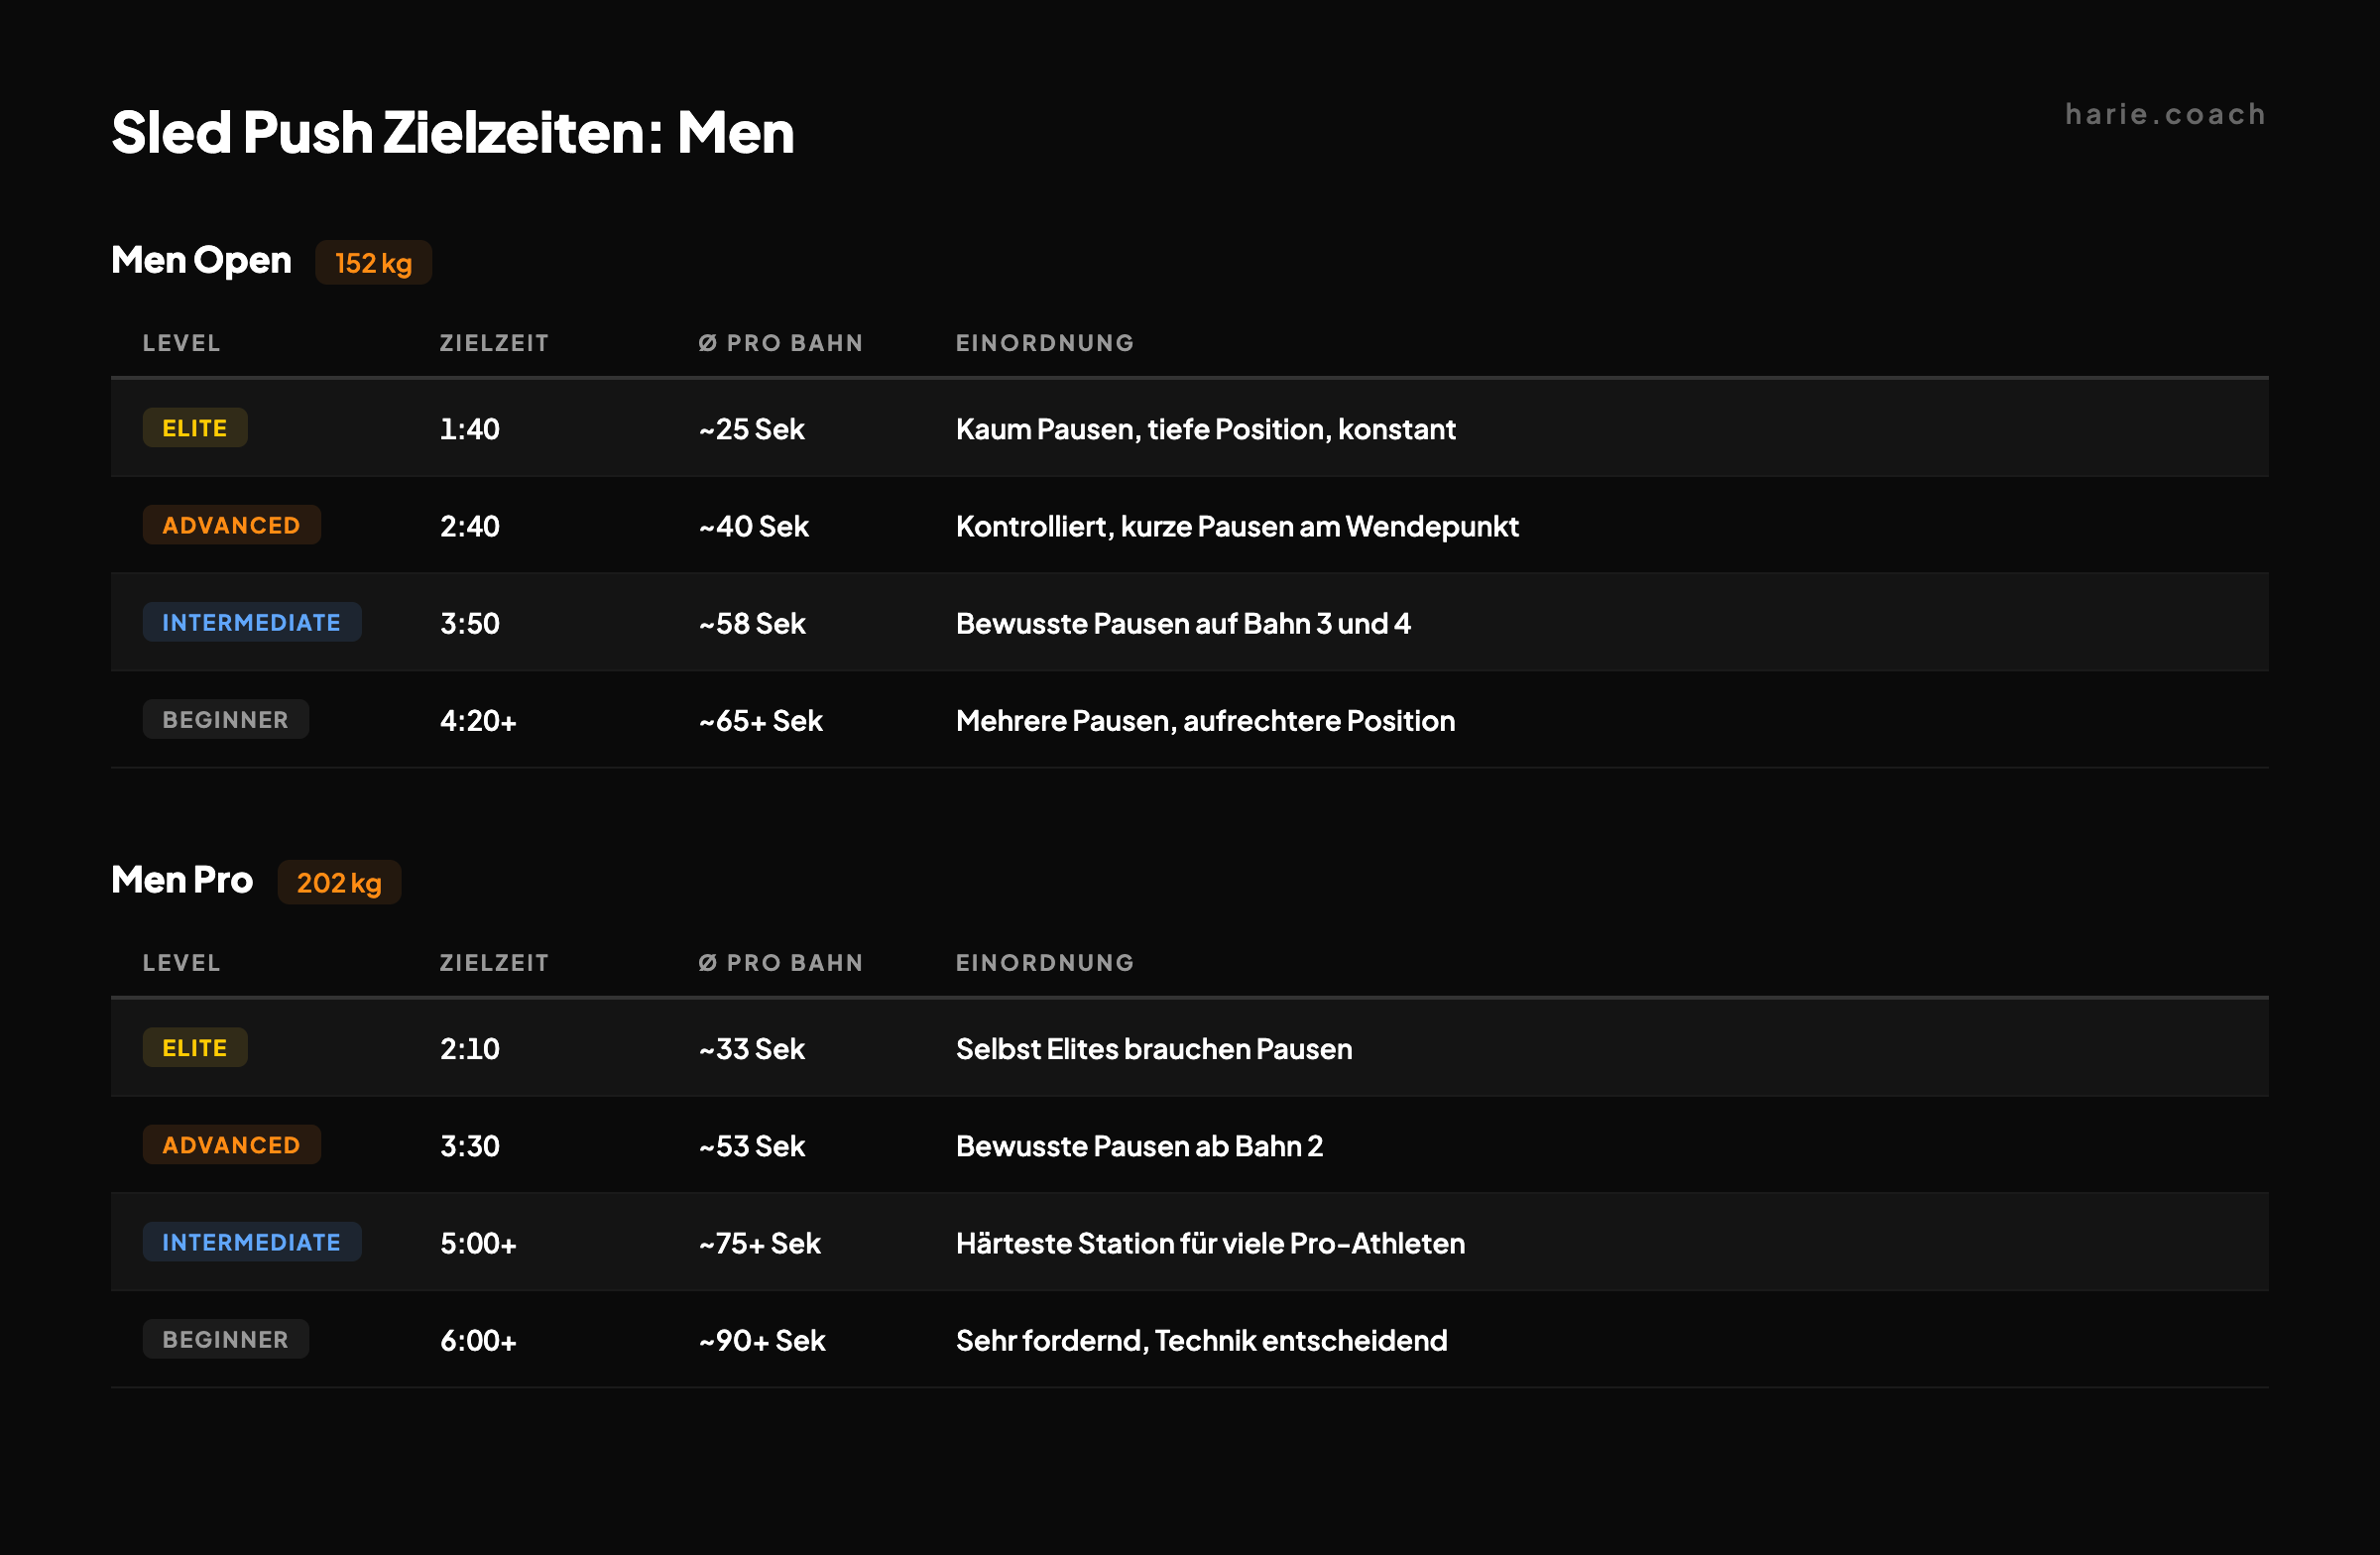
Task: Select the BEGINNER badge in Men Open
Action: pyautogui.click(x=225, y=719)
